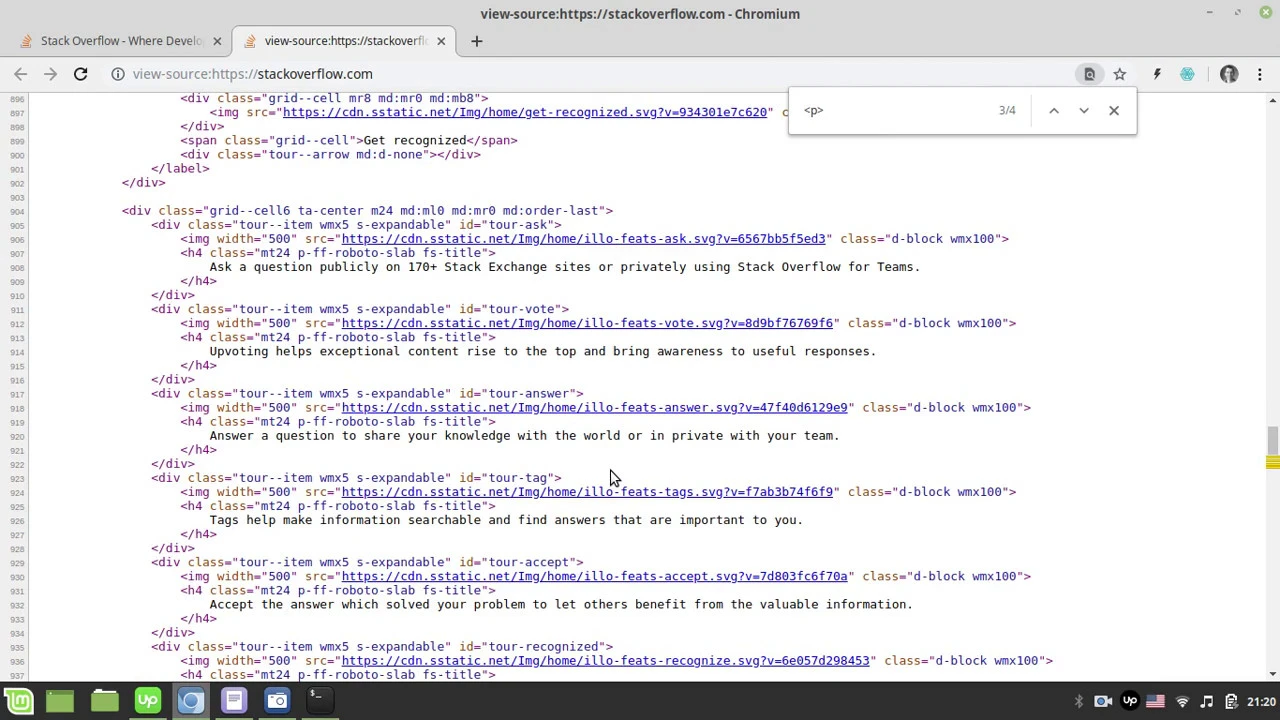
Task: Click the screen recorder tray icon
Action: pos(1103,702)
